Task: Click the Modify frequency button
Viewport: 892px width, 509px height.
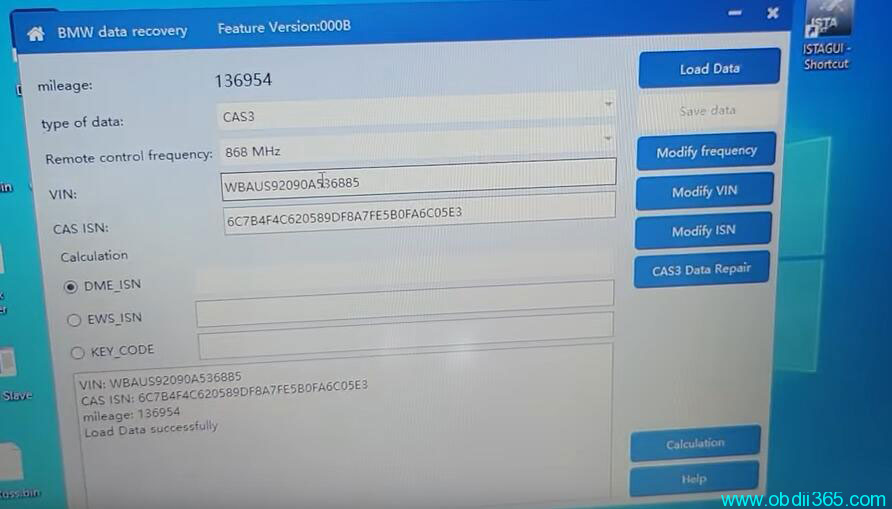Action: pos(706,151)
